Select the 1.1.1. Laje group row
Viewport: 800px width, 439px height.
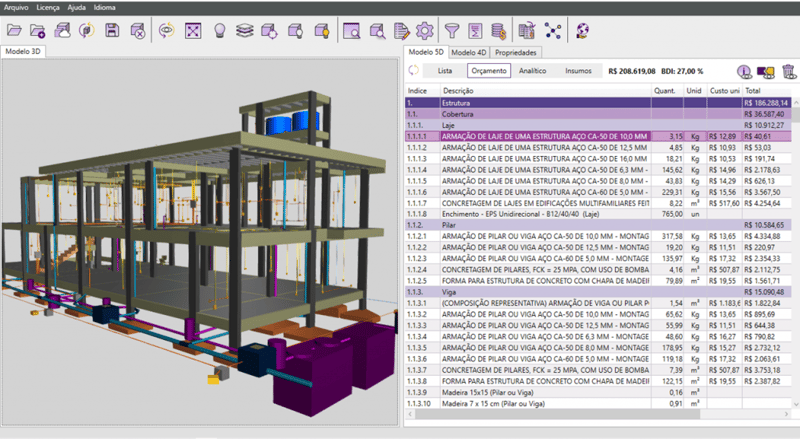click(x=598, y=126)
